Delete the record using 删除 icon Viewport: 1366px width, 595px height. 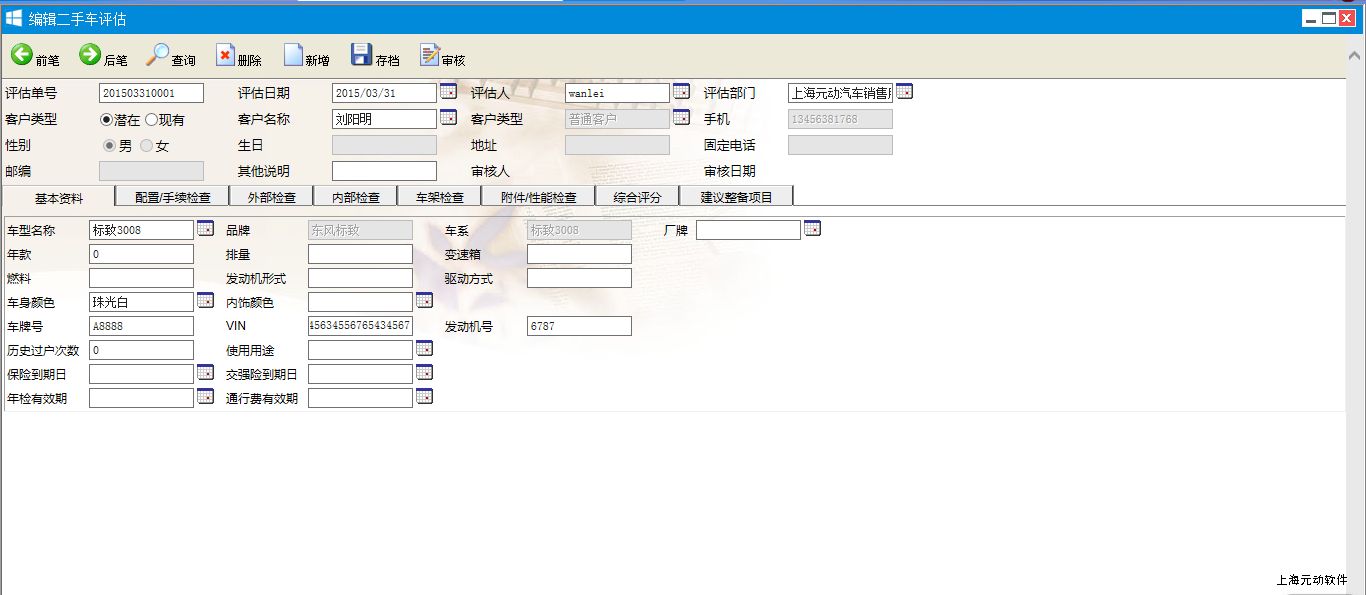tap(225, 55)
